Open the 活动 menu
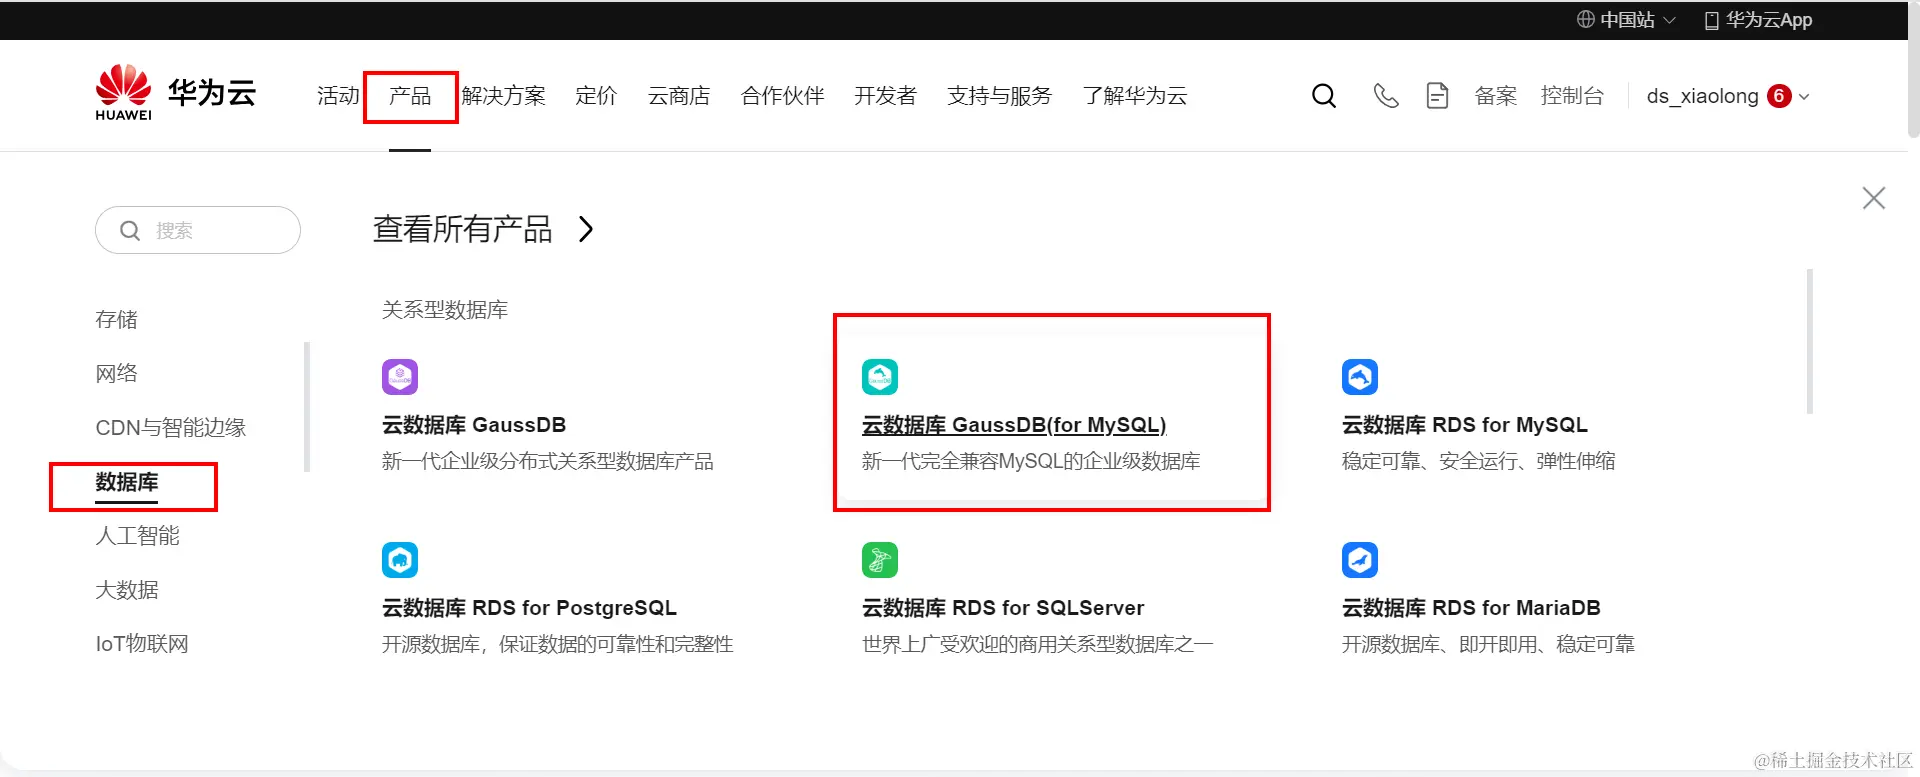This screenshot has height=777, width=1920. 338,96
